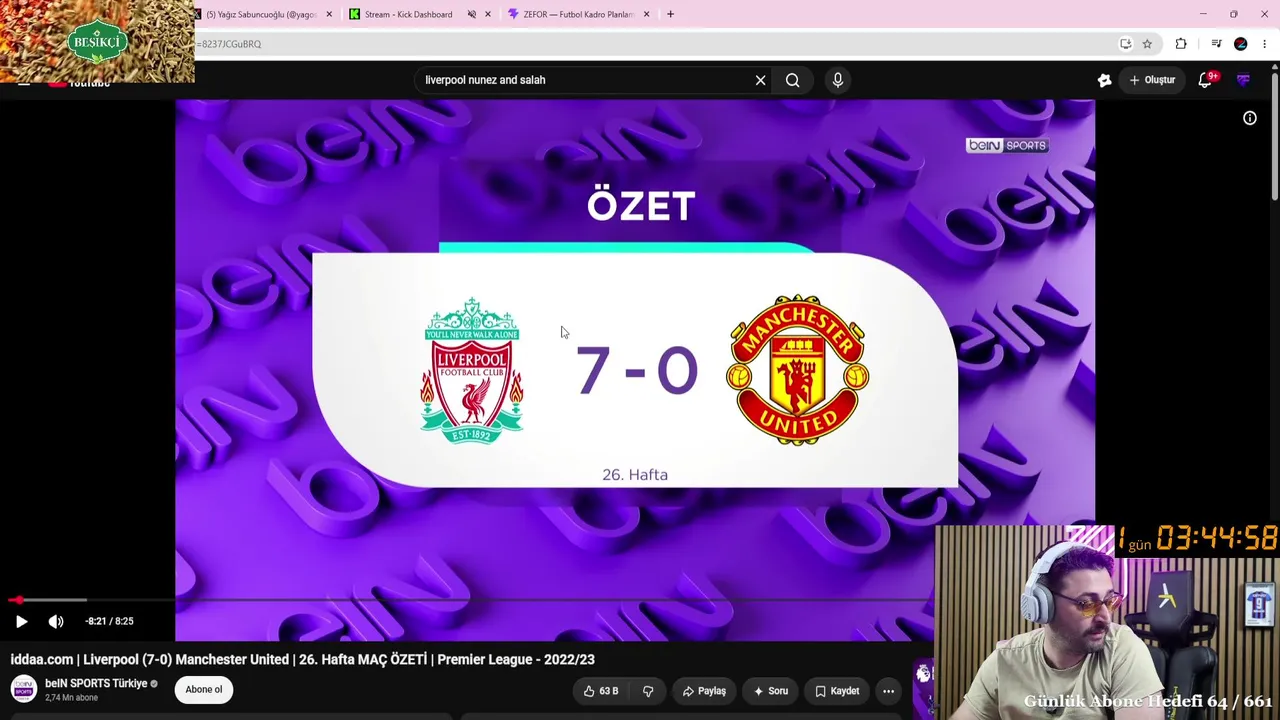Open the browser media controls icon
This screenshot has width=1280, height=720.
coord(1216,44)
